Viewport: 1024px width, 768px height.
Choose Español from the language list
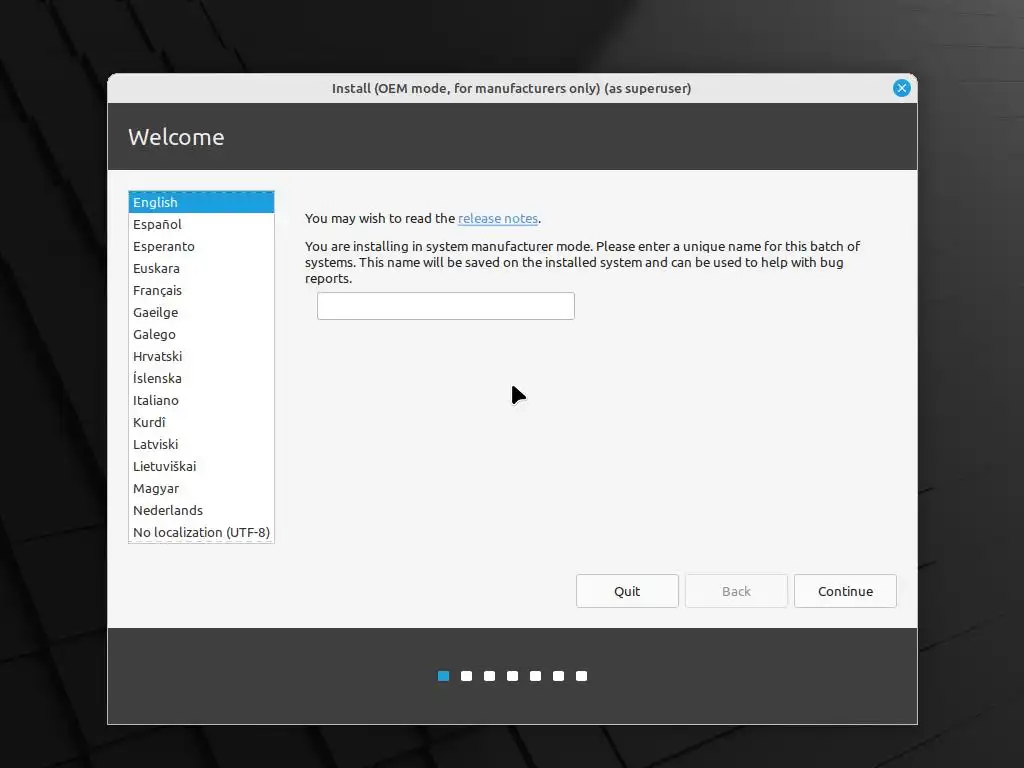tap(201, 224)
